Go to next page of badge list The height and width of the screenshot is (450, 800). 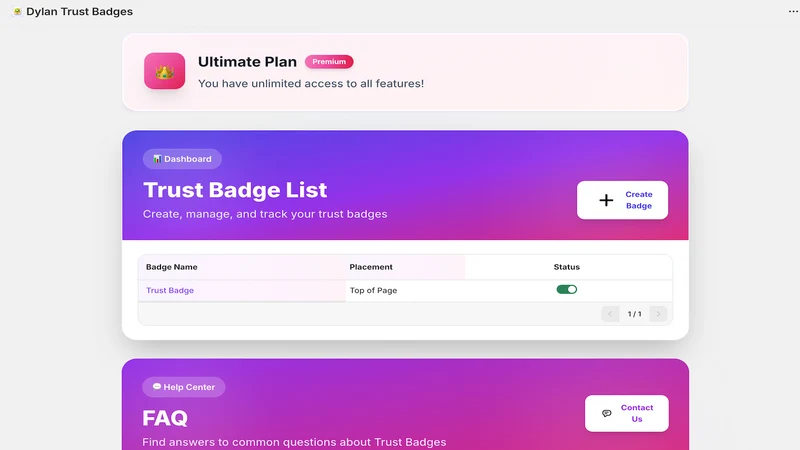tap(658, 314)
